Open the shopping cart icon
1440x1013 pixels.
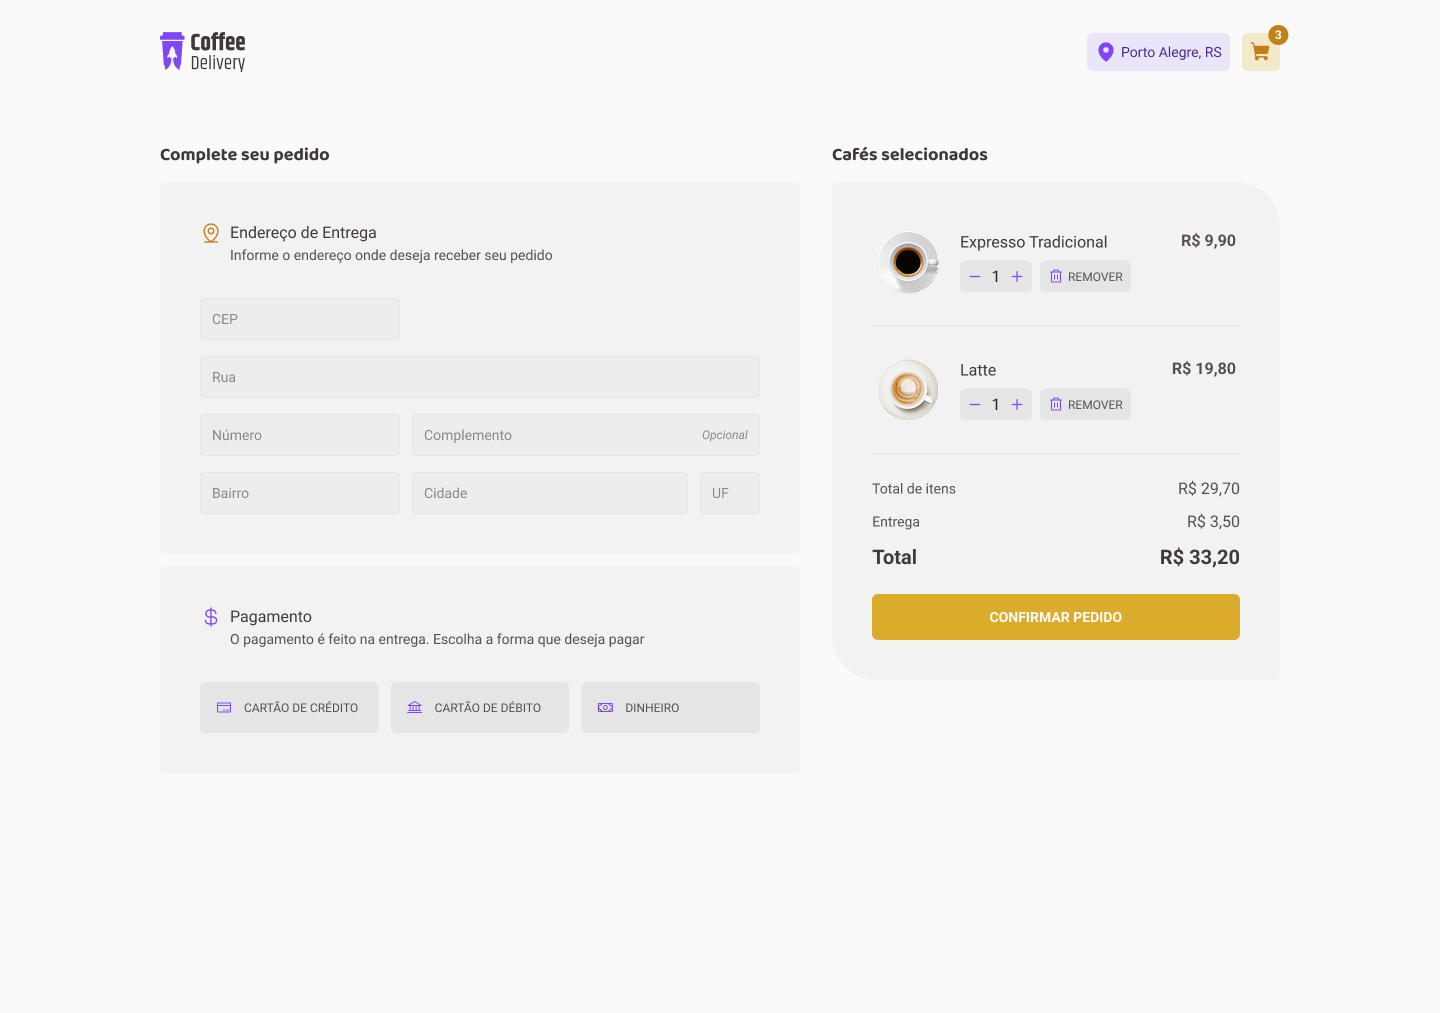coord(1259,51)
